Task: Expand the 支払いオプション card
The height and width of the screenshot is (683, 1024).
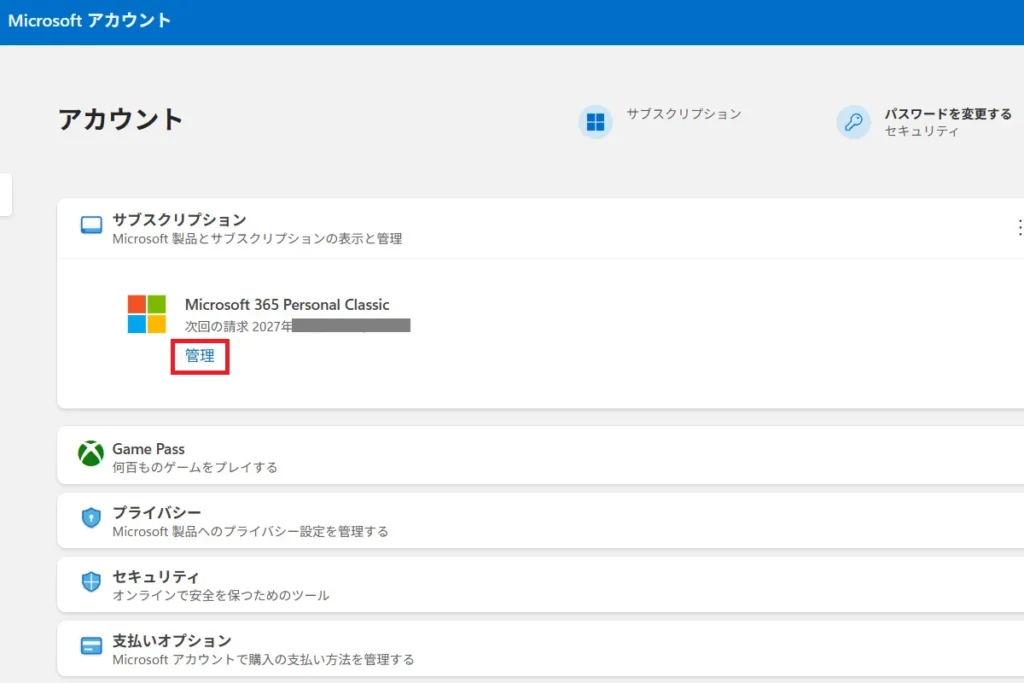Action: [541, 648]
